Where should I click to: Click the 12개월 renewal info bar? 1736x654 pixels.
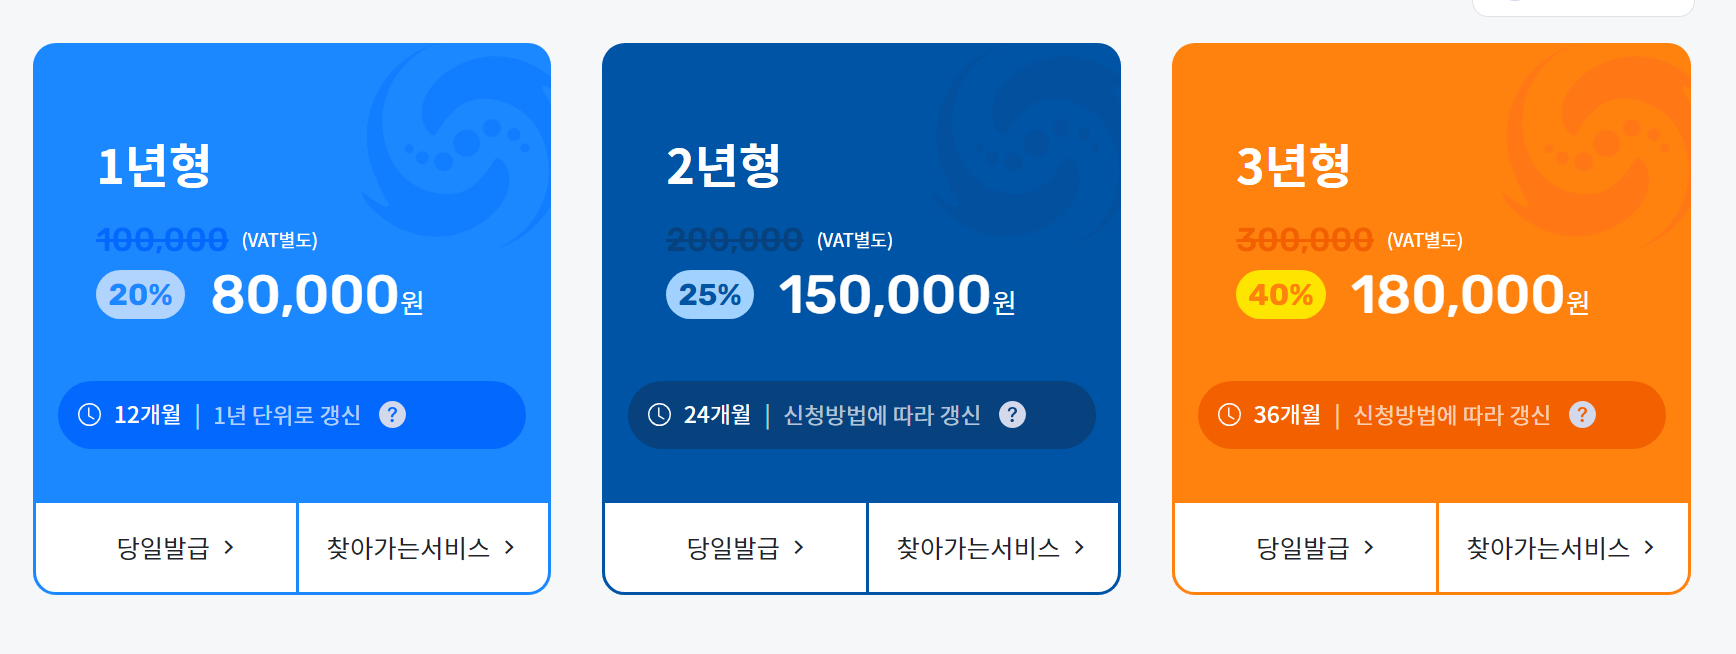(x=290, y=415)
